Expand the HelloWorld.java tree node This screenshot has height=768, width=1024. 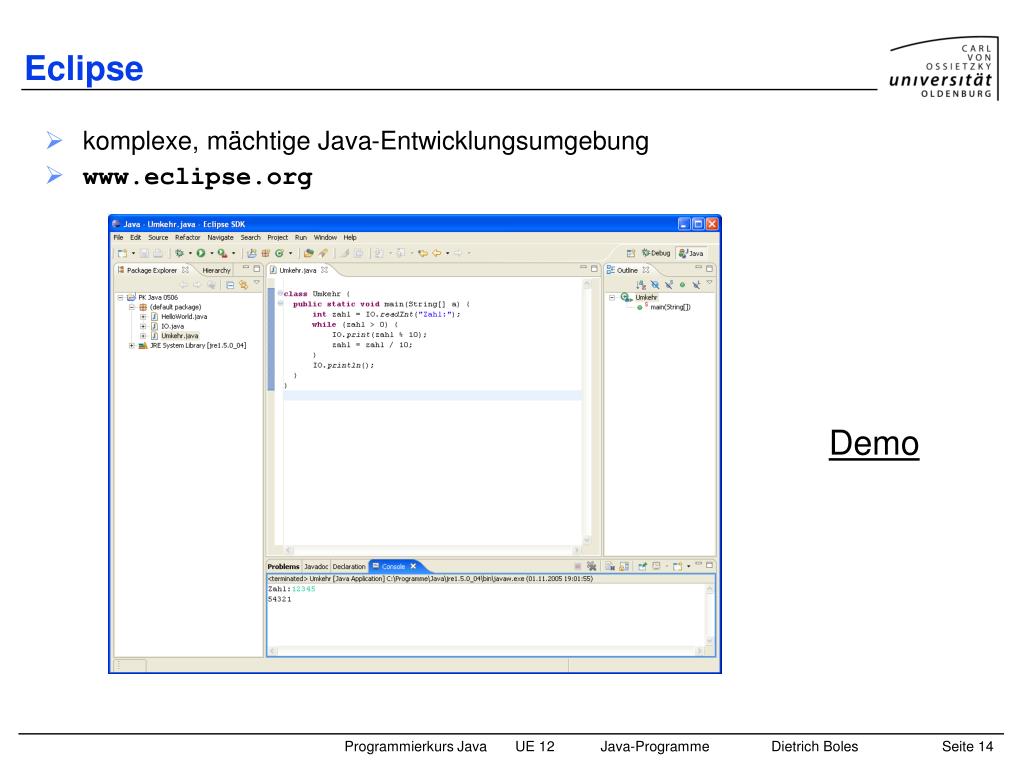[x=142, y=317]
